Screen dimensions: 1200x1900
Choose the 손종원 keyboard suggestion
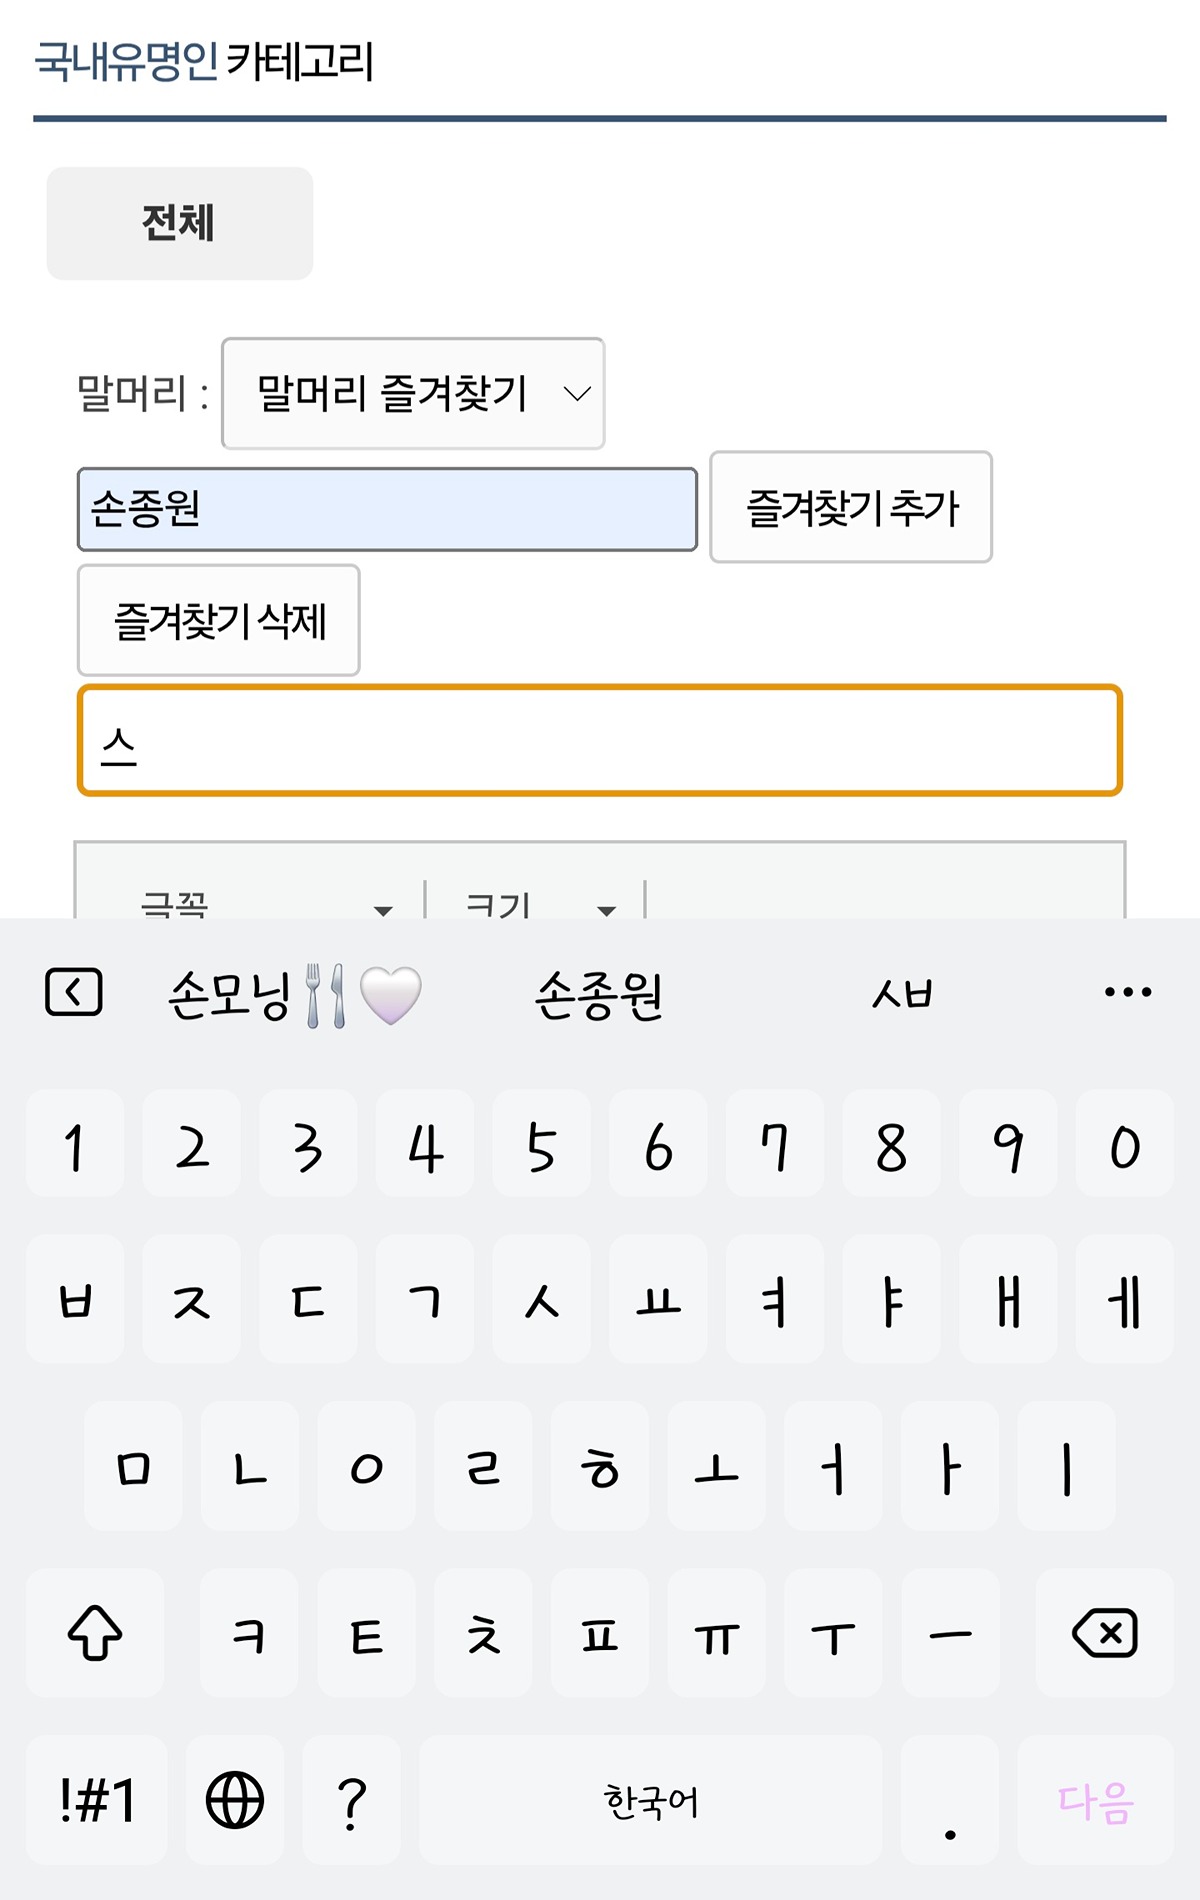599,995
